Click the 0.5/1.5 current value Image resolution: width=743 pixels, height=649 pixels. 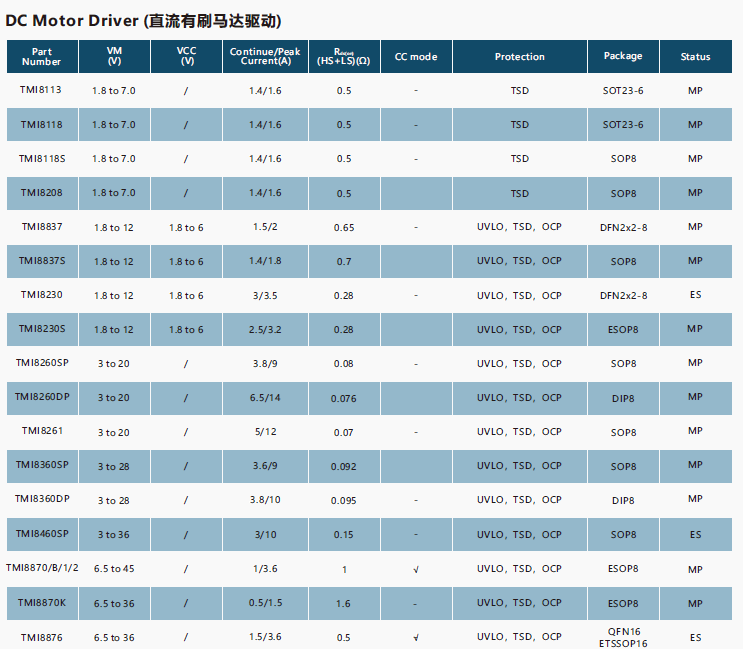point(265,603)
